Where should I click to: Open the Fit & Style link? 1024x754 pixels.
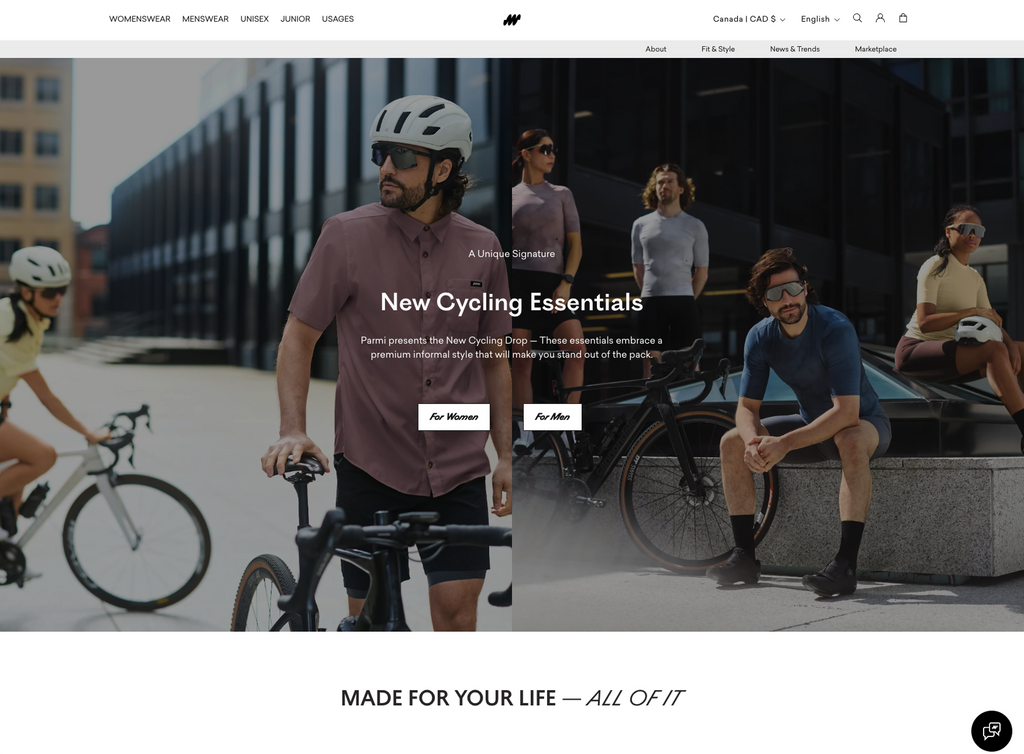click(x=718, y=49)
